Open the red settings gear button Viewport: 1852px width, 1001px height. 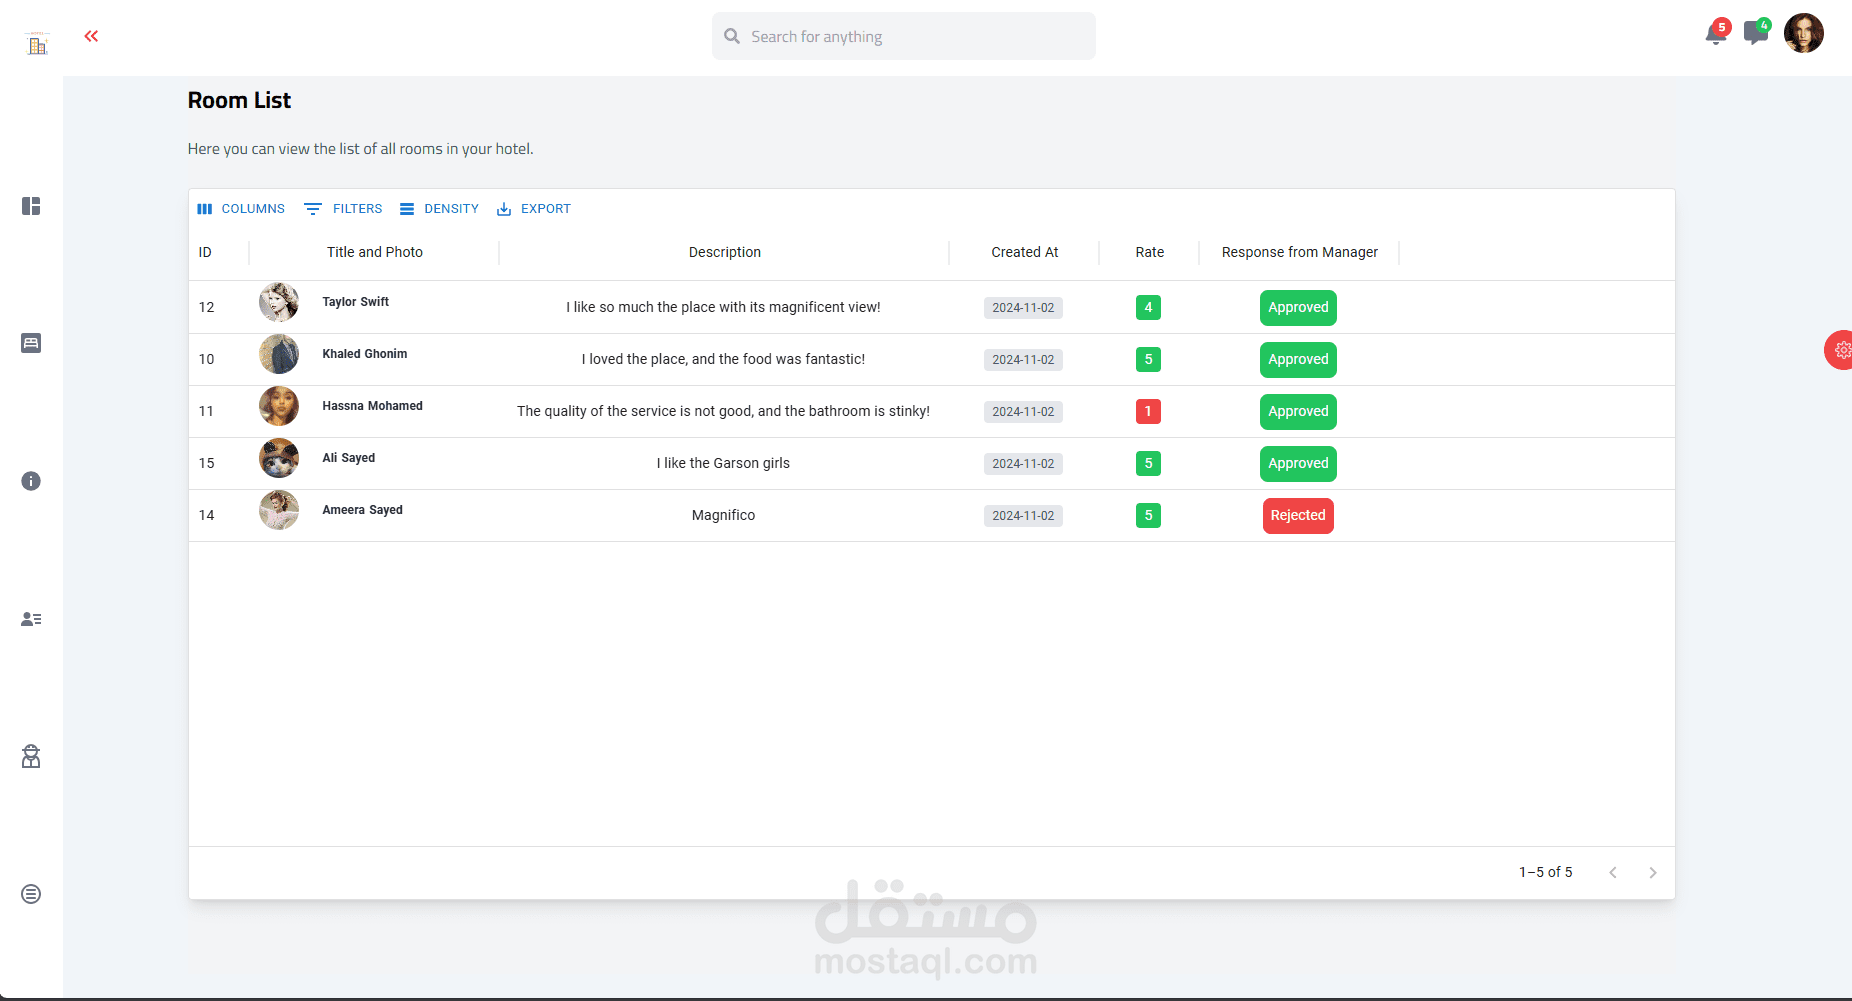click(x=1840, y=350)
